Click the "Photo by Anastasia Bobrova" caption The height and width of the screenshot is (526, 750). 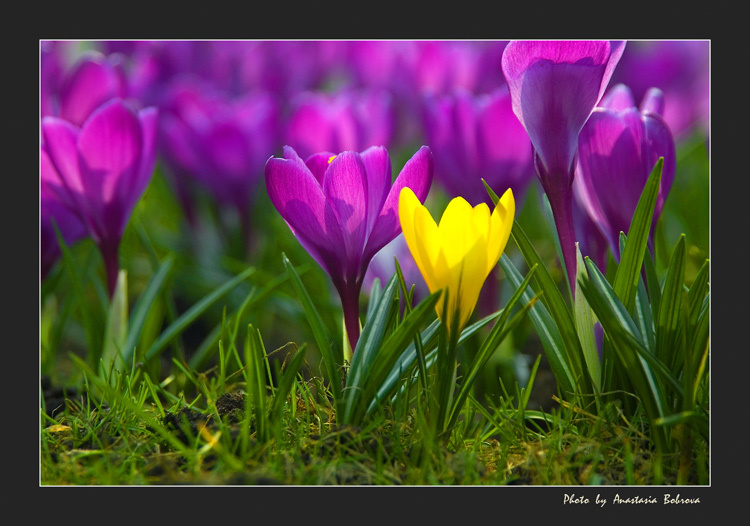pyautogui.click(x=631, y=500)
